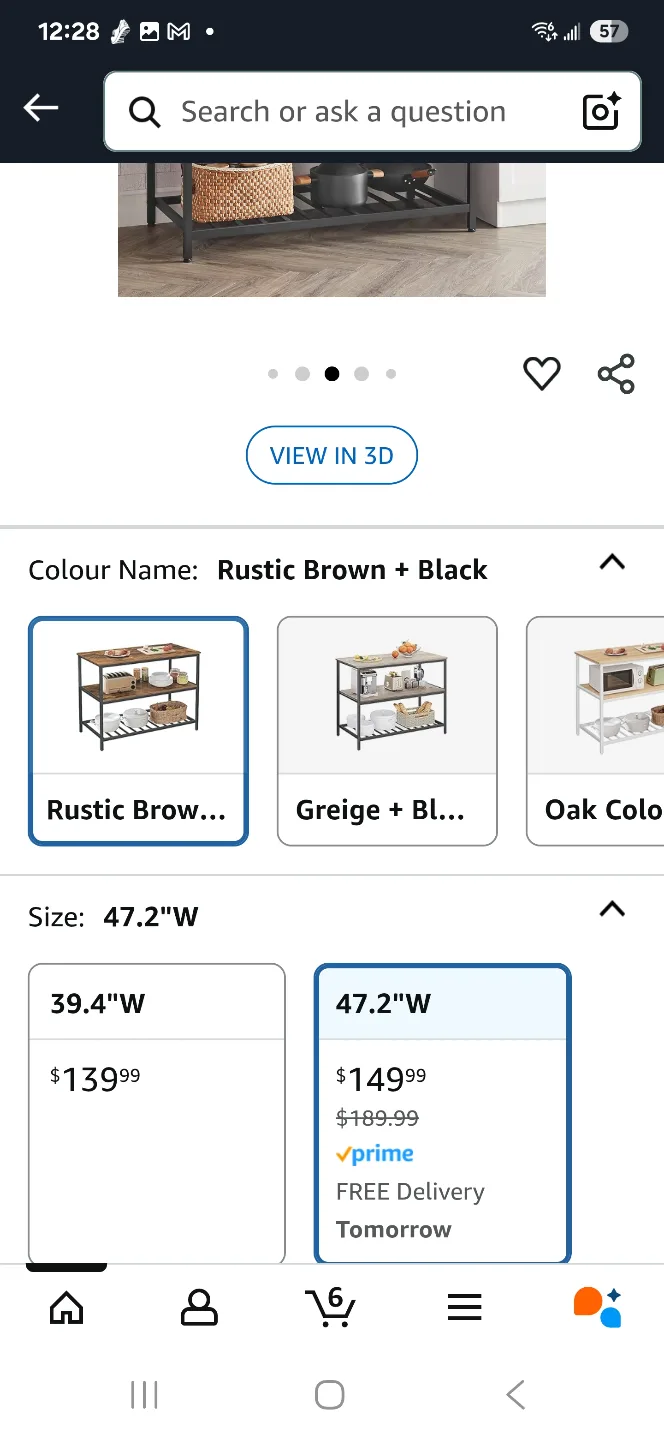This screenshot has width=664, height=1440.
Task: Open the camera visual search icon
Action: (x=599, y=112)
